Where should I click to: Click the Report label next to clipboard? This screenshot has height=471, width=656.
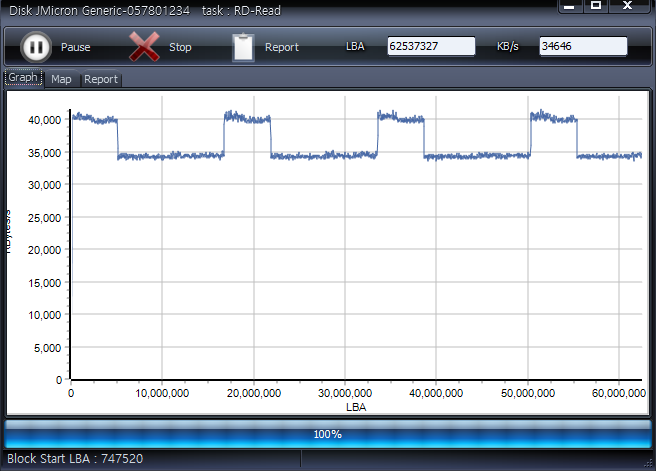(282, 47)
